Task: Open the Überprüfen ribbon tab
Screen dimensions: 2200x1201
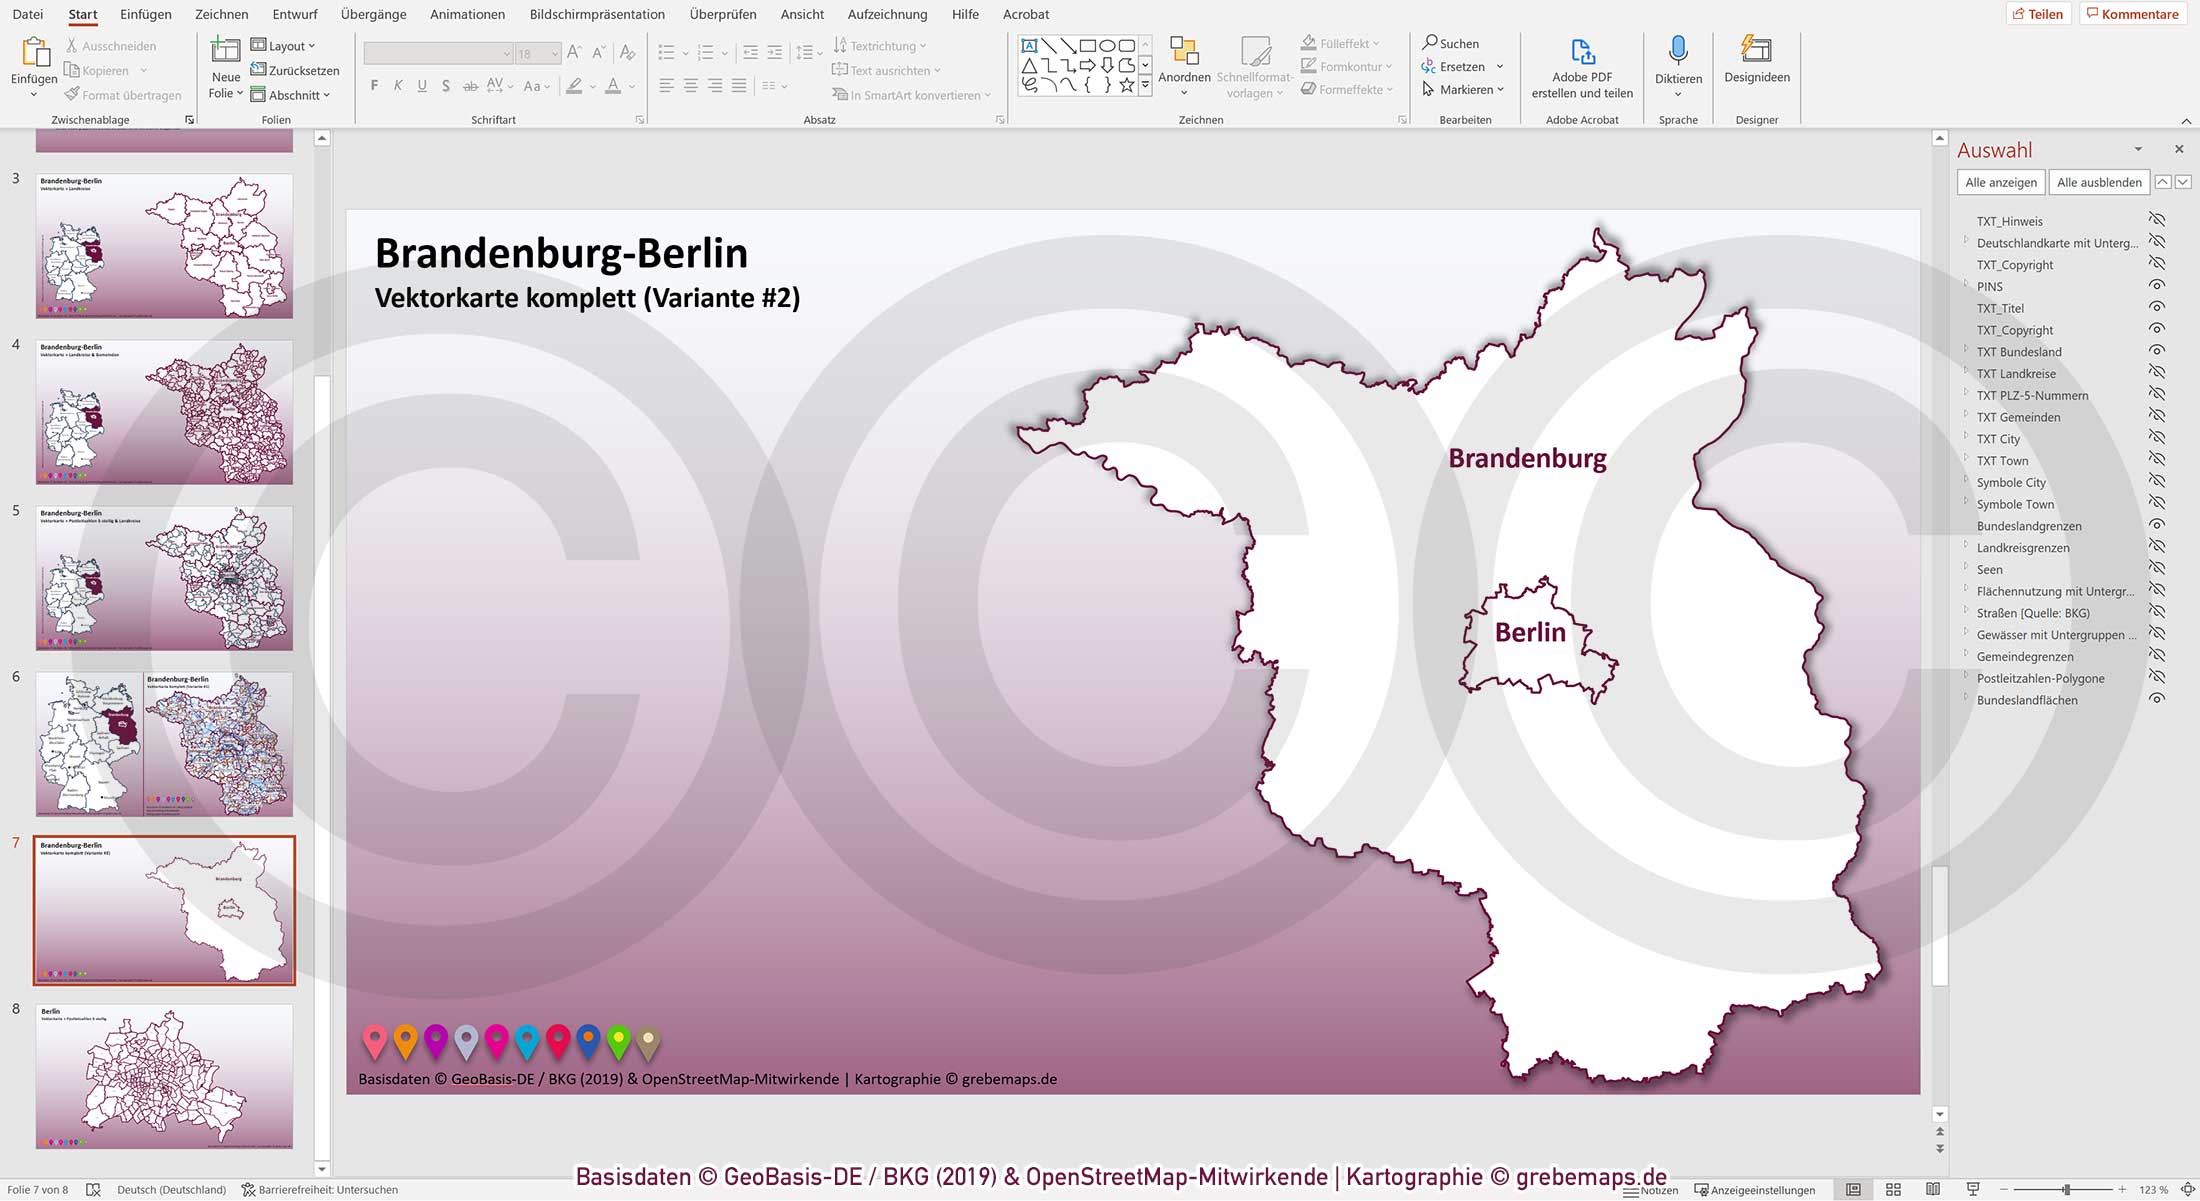Action: tap(722, 14)
